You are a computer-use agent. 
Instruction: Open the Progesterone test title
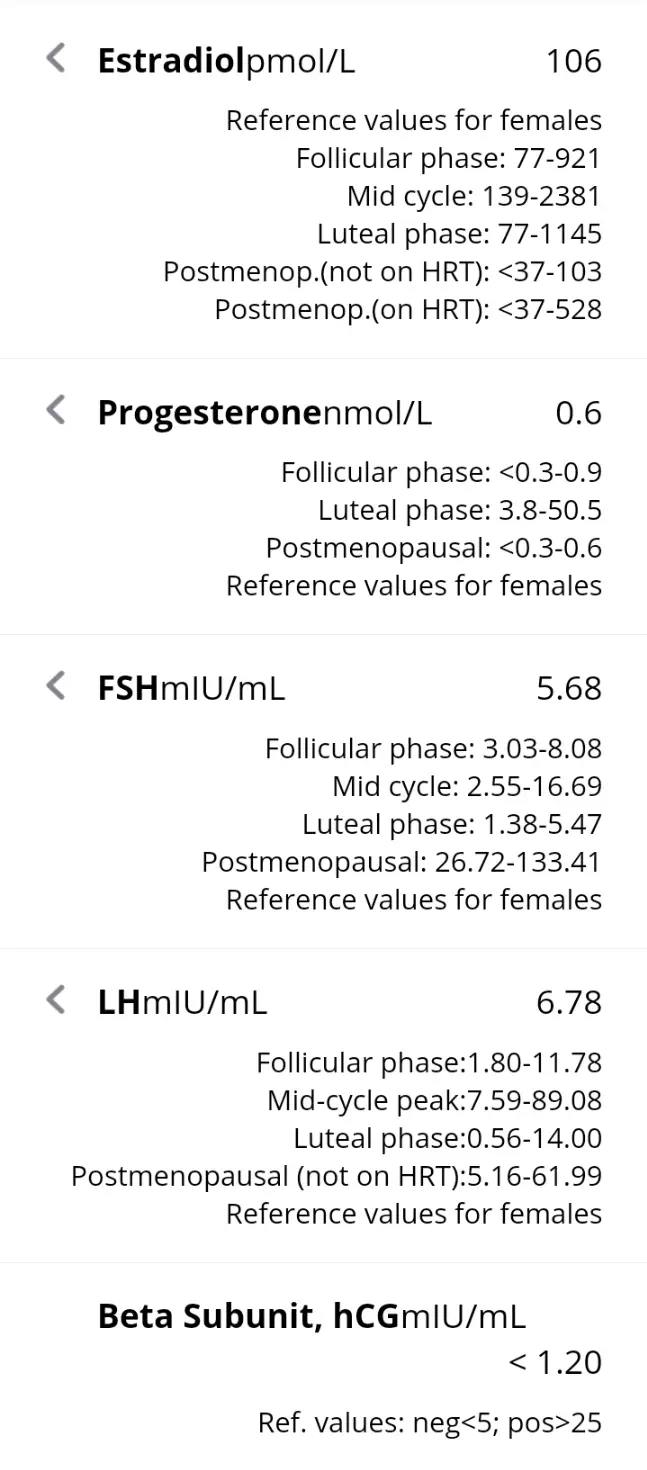pos(210,413)
